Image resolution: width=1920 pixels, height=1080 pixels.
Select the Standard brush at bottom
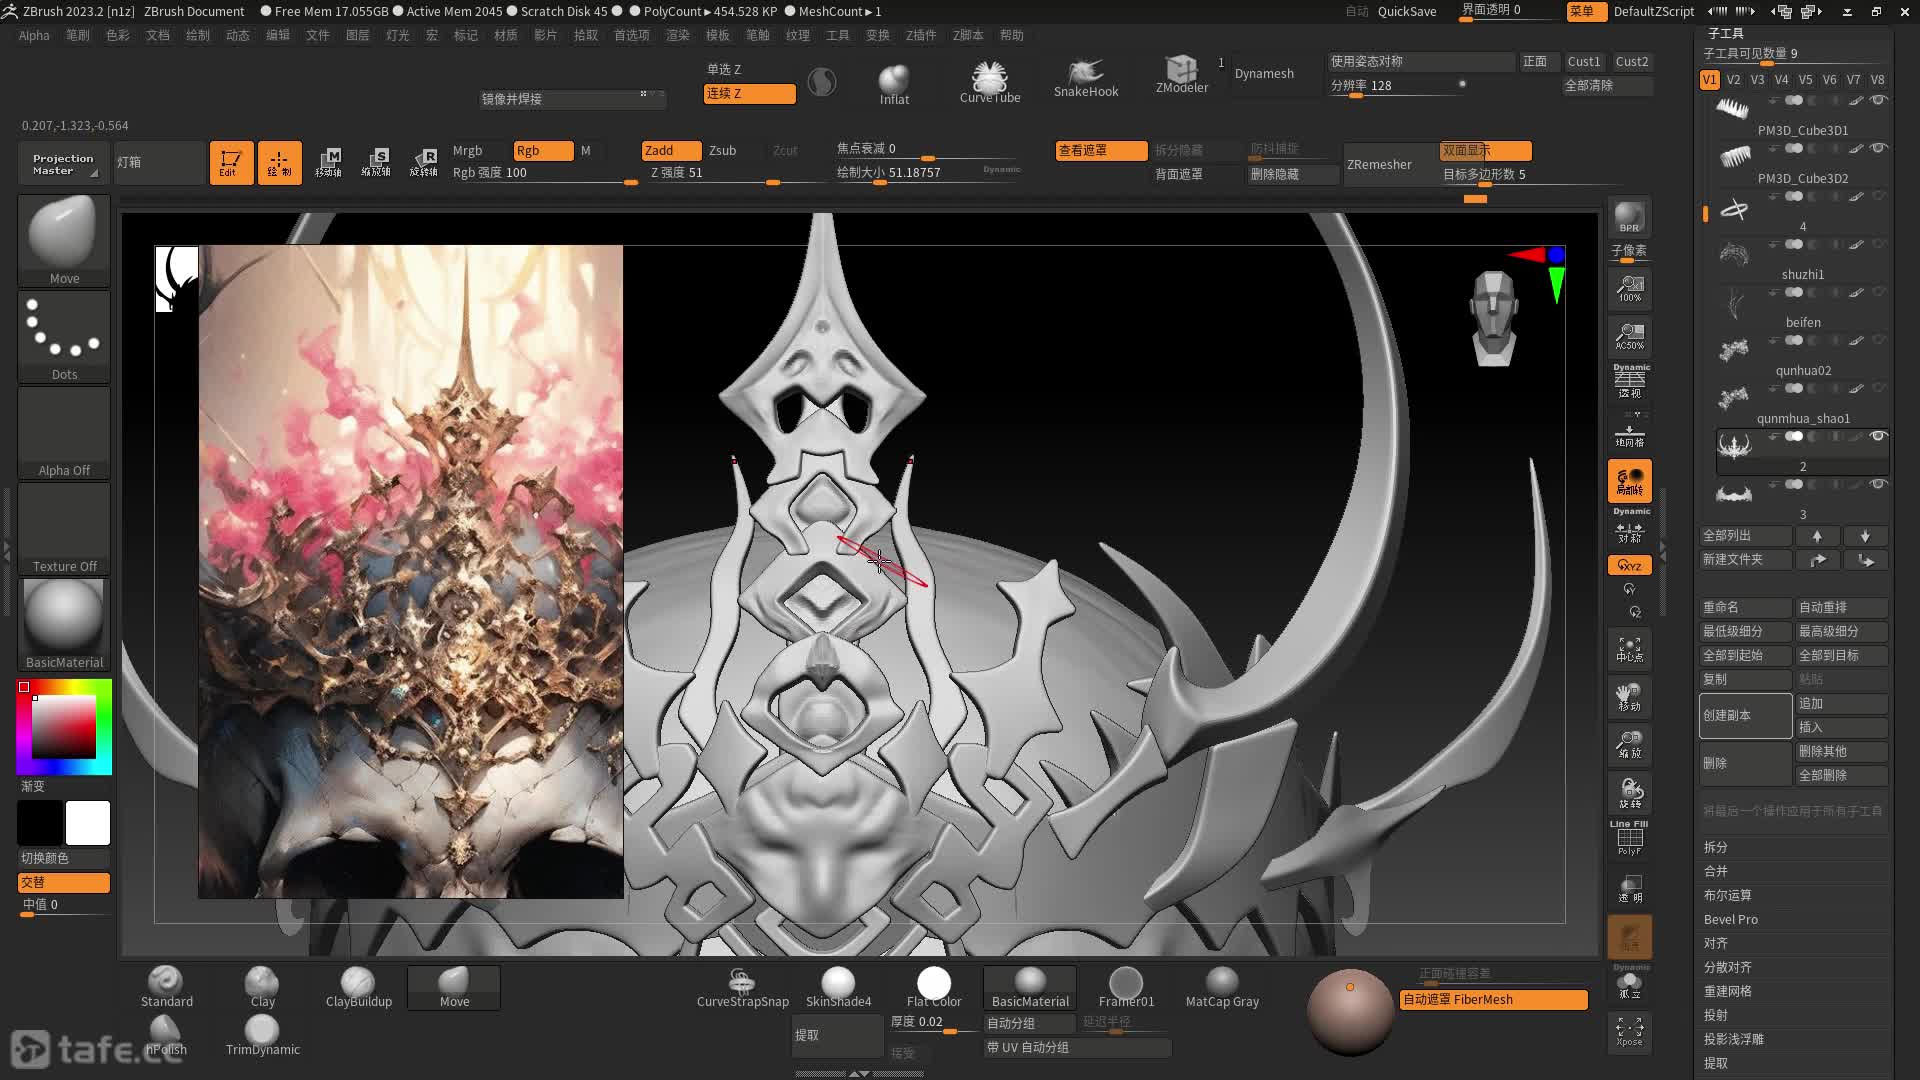point(166,987)
